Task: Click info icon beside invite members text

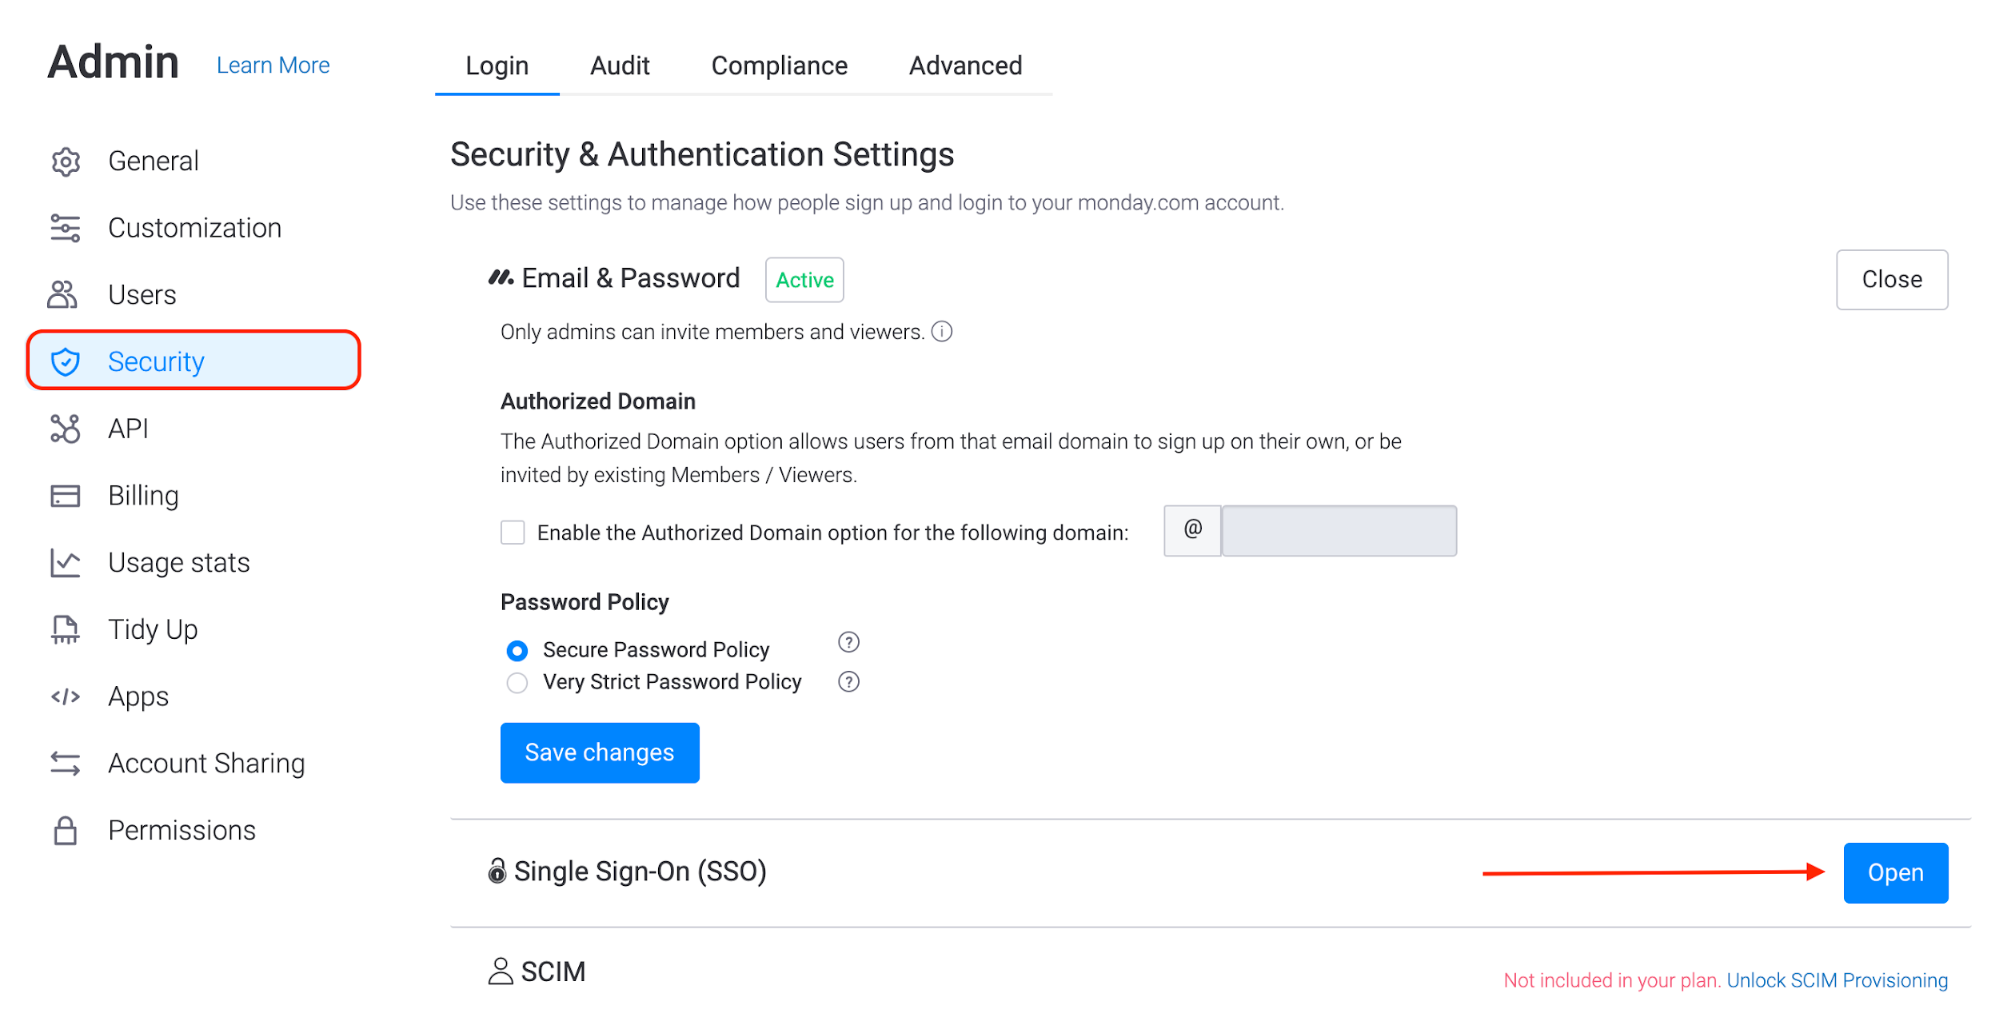Action: pyautogui.click(x=942, y=331)
